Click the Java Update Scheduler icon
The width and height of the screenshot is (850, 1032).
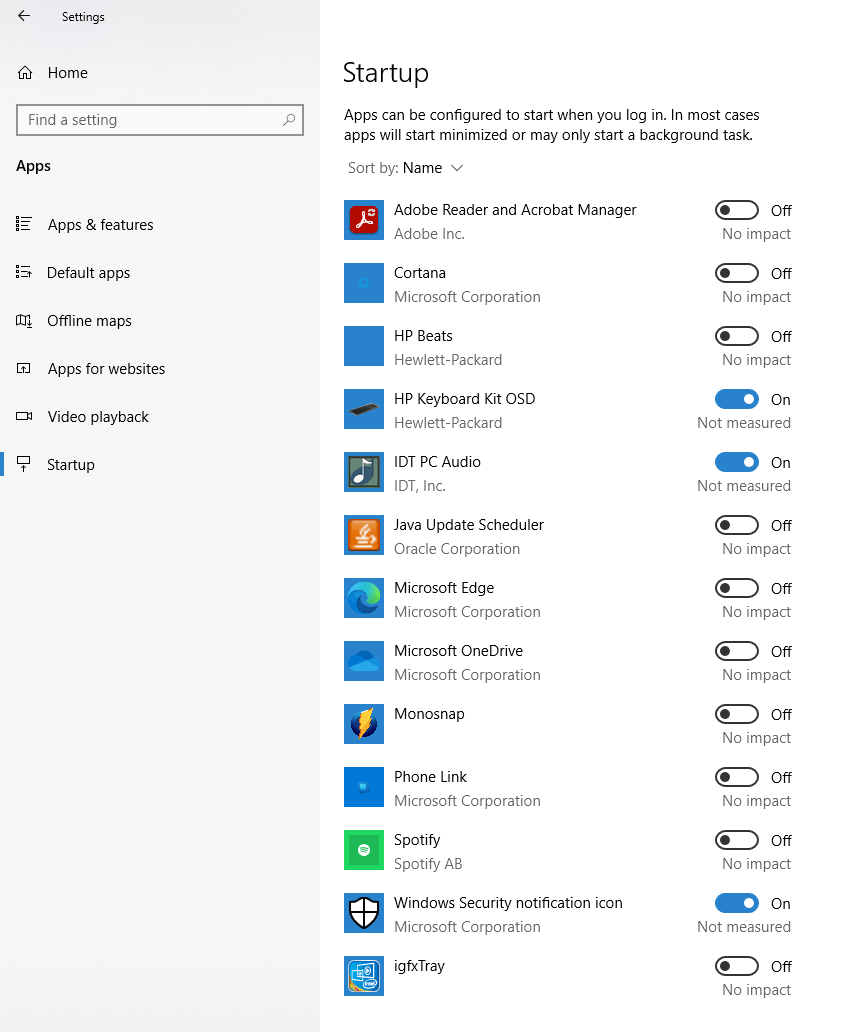pos(363,535)
